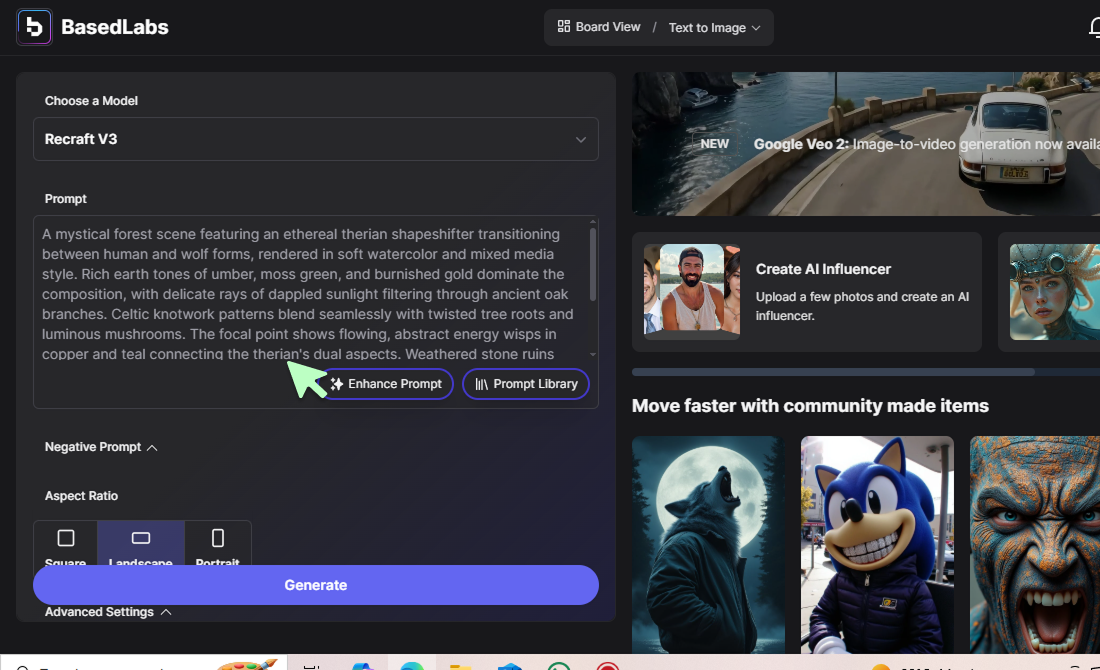The height and width of the screenshot is (670, 1100).
Task: Open the Text to Image mode dropdown
Action: tap(714, 28)
